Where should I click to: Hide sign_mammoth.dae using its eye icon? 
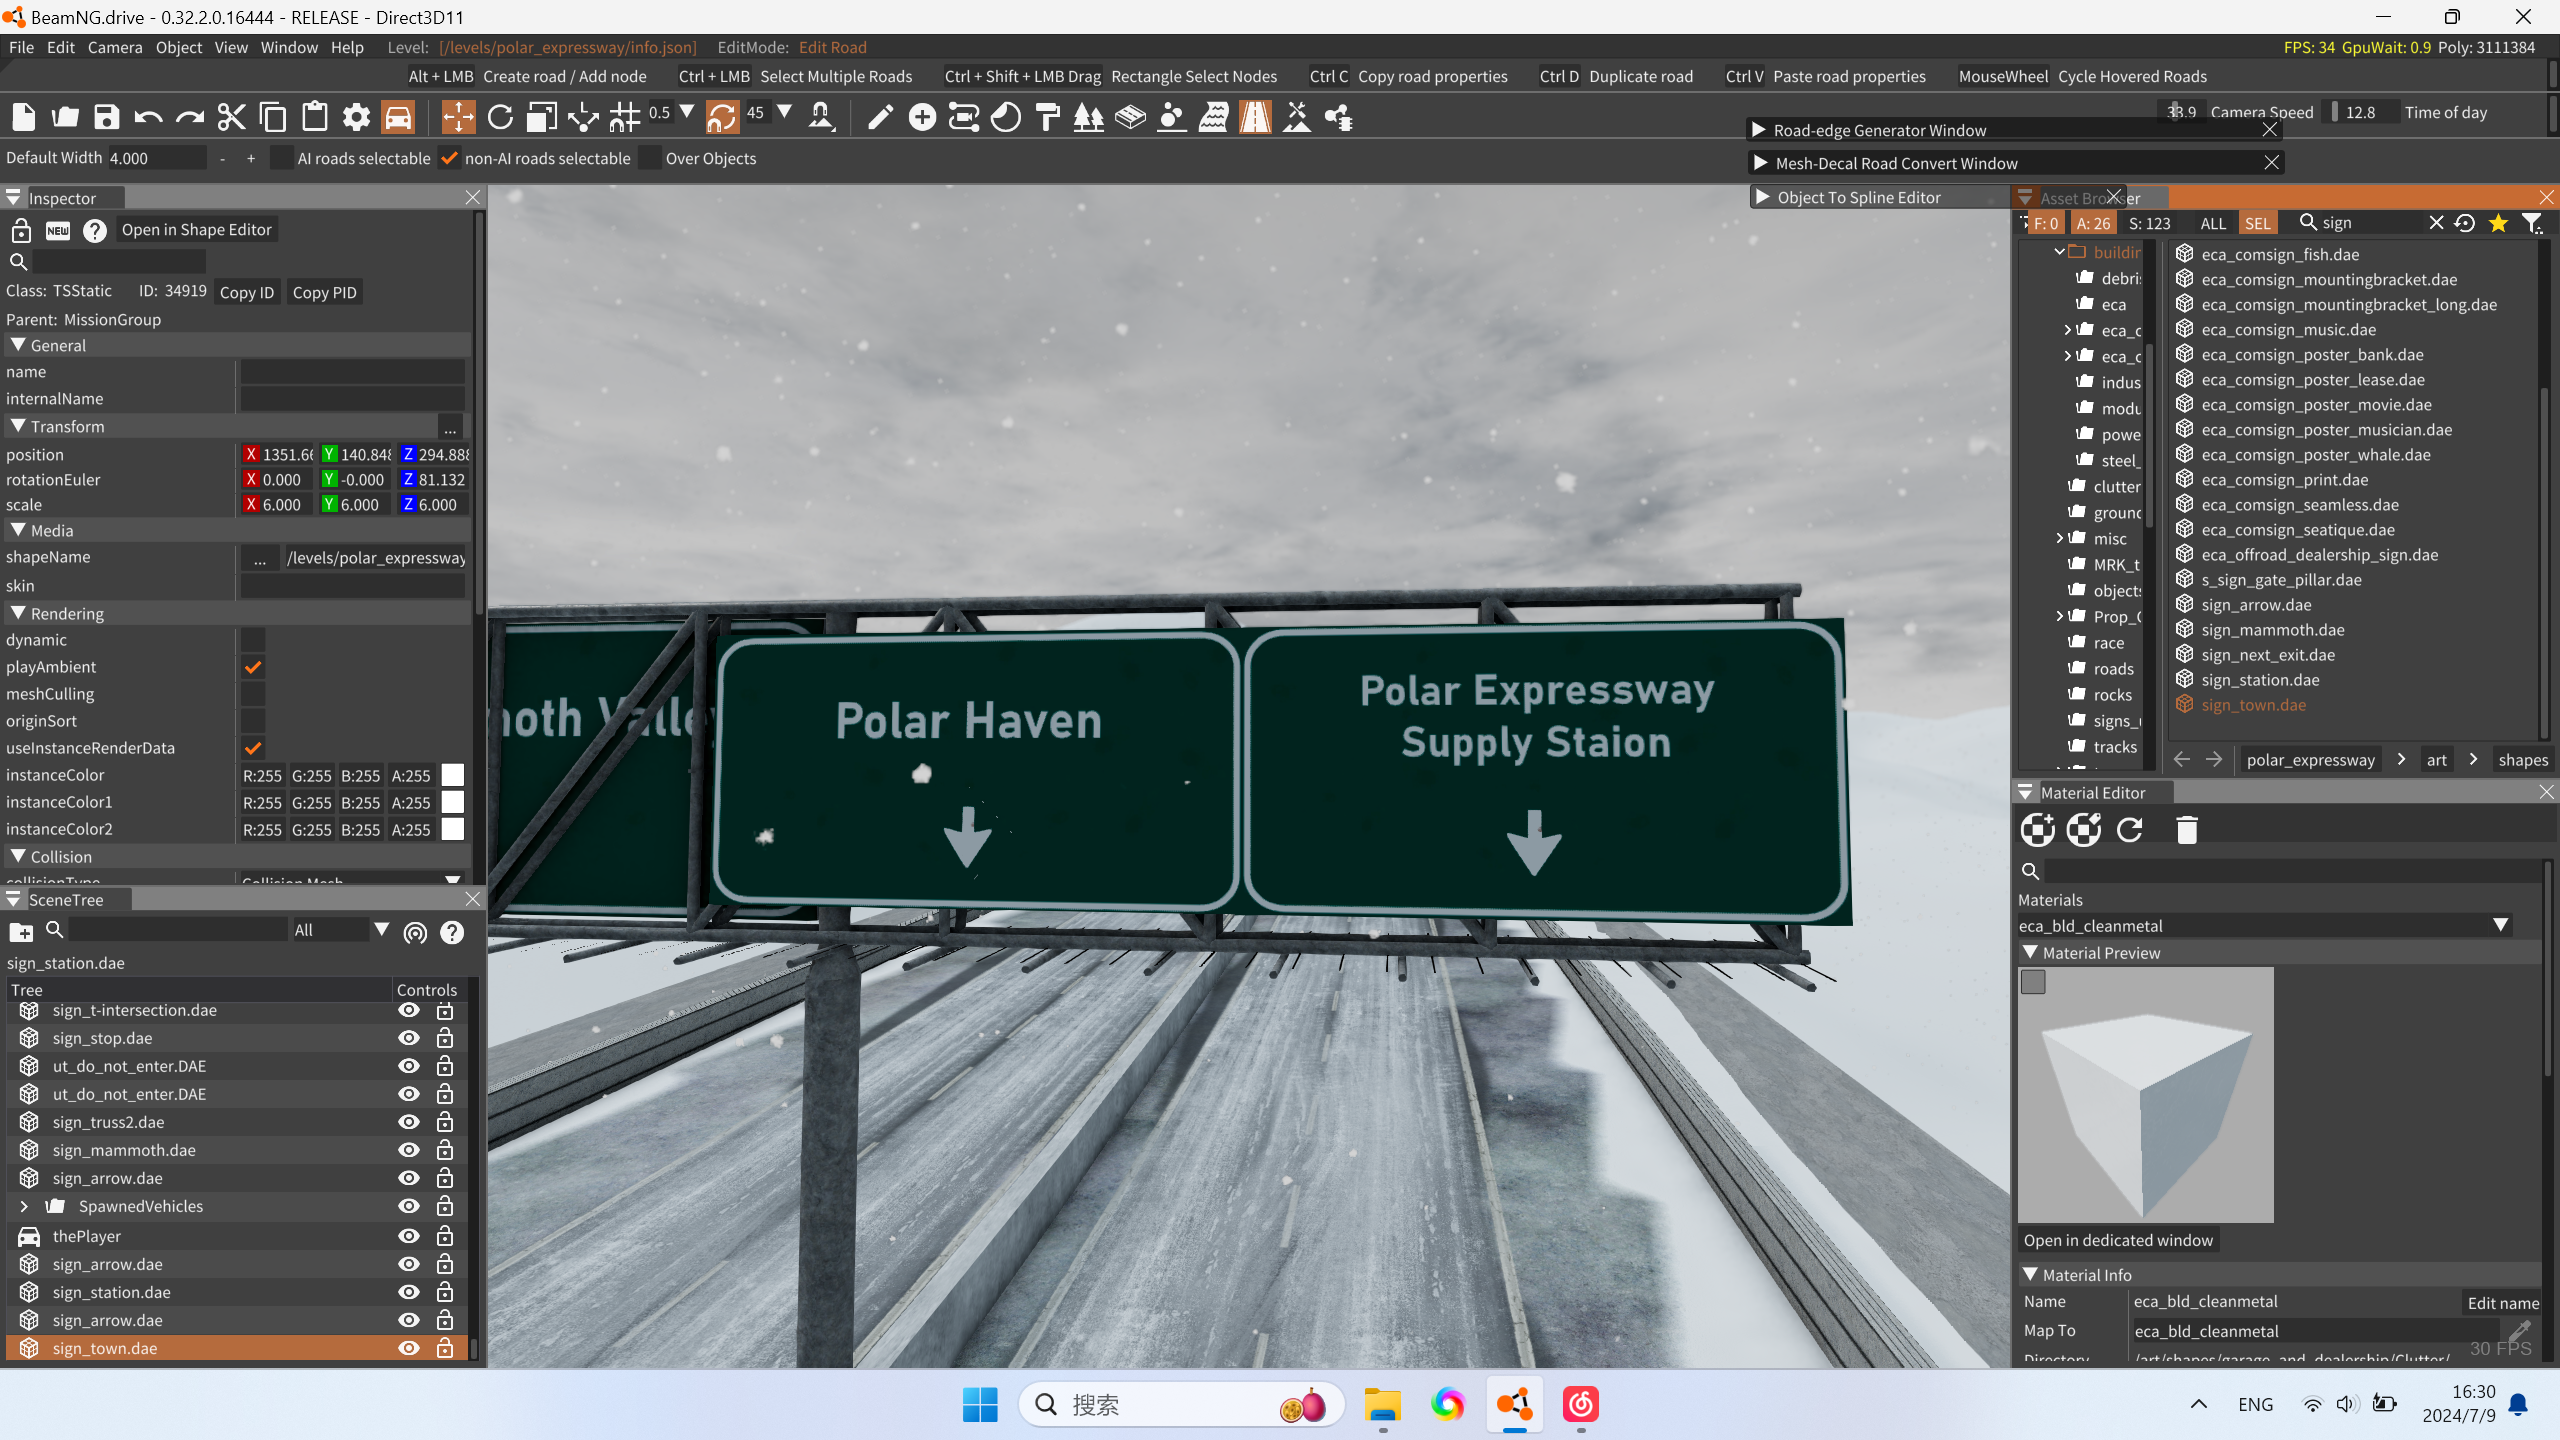click(x=408, y=1150)
